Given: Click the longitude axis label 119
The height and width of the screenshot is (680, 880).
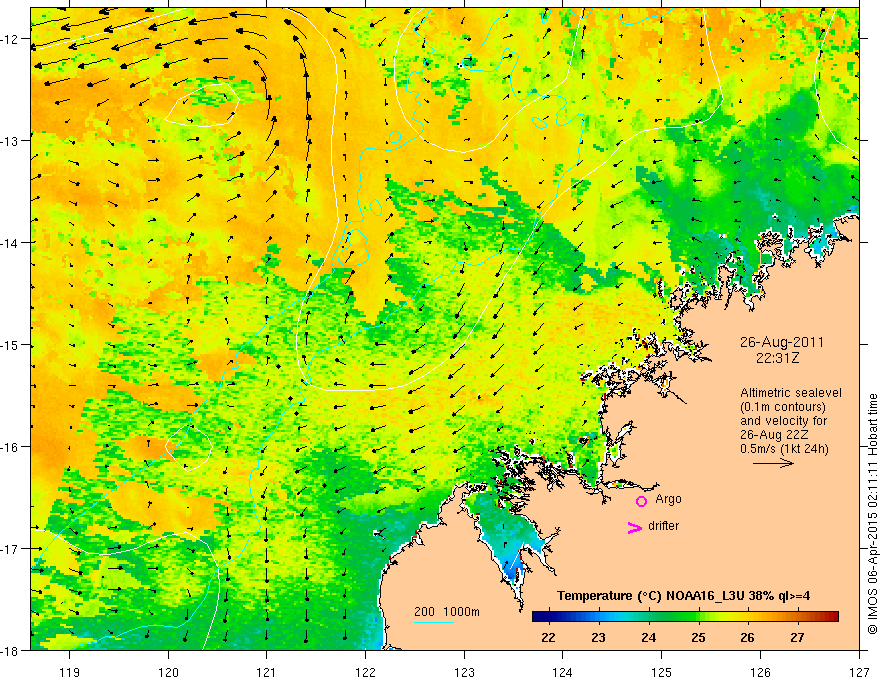Looking at the screenshot, I should (70, 672).
